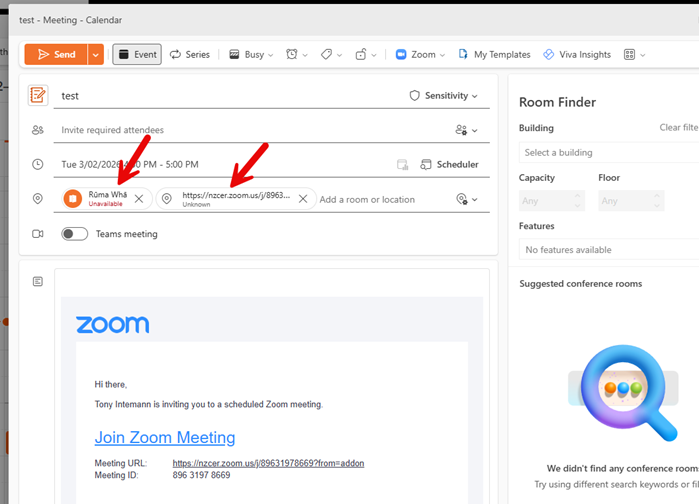Click the categorize tag icon
Screen dimensions: 699x504
(x=326, y=54)
